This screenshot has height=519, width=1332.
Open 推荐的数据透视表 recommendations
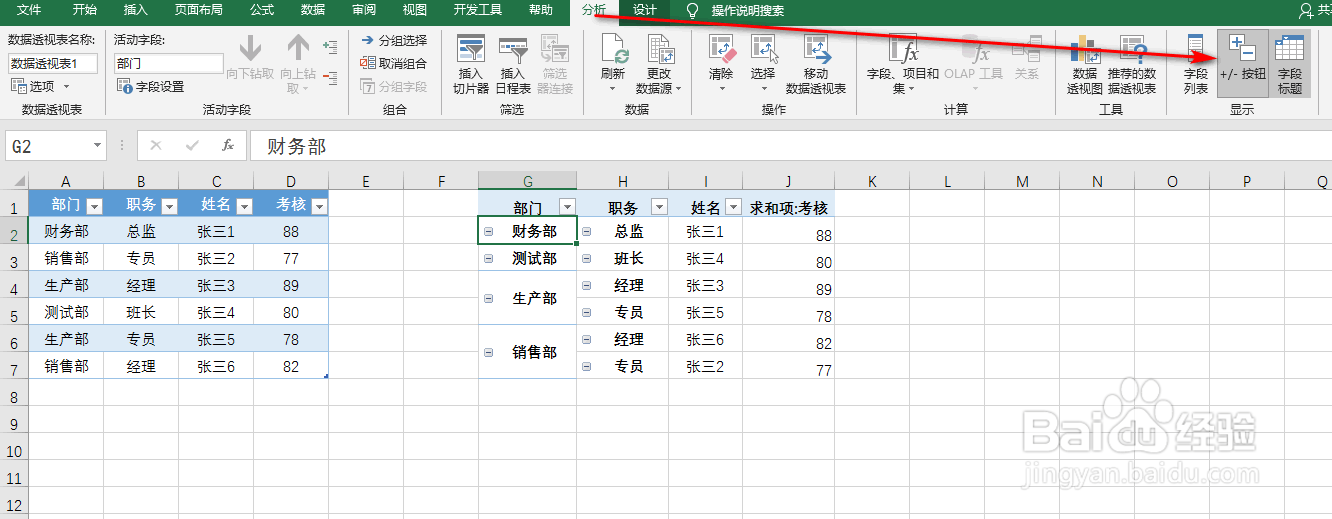(1132, 63)
